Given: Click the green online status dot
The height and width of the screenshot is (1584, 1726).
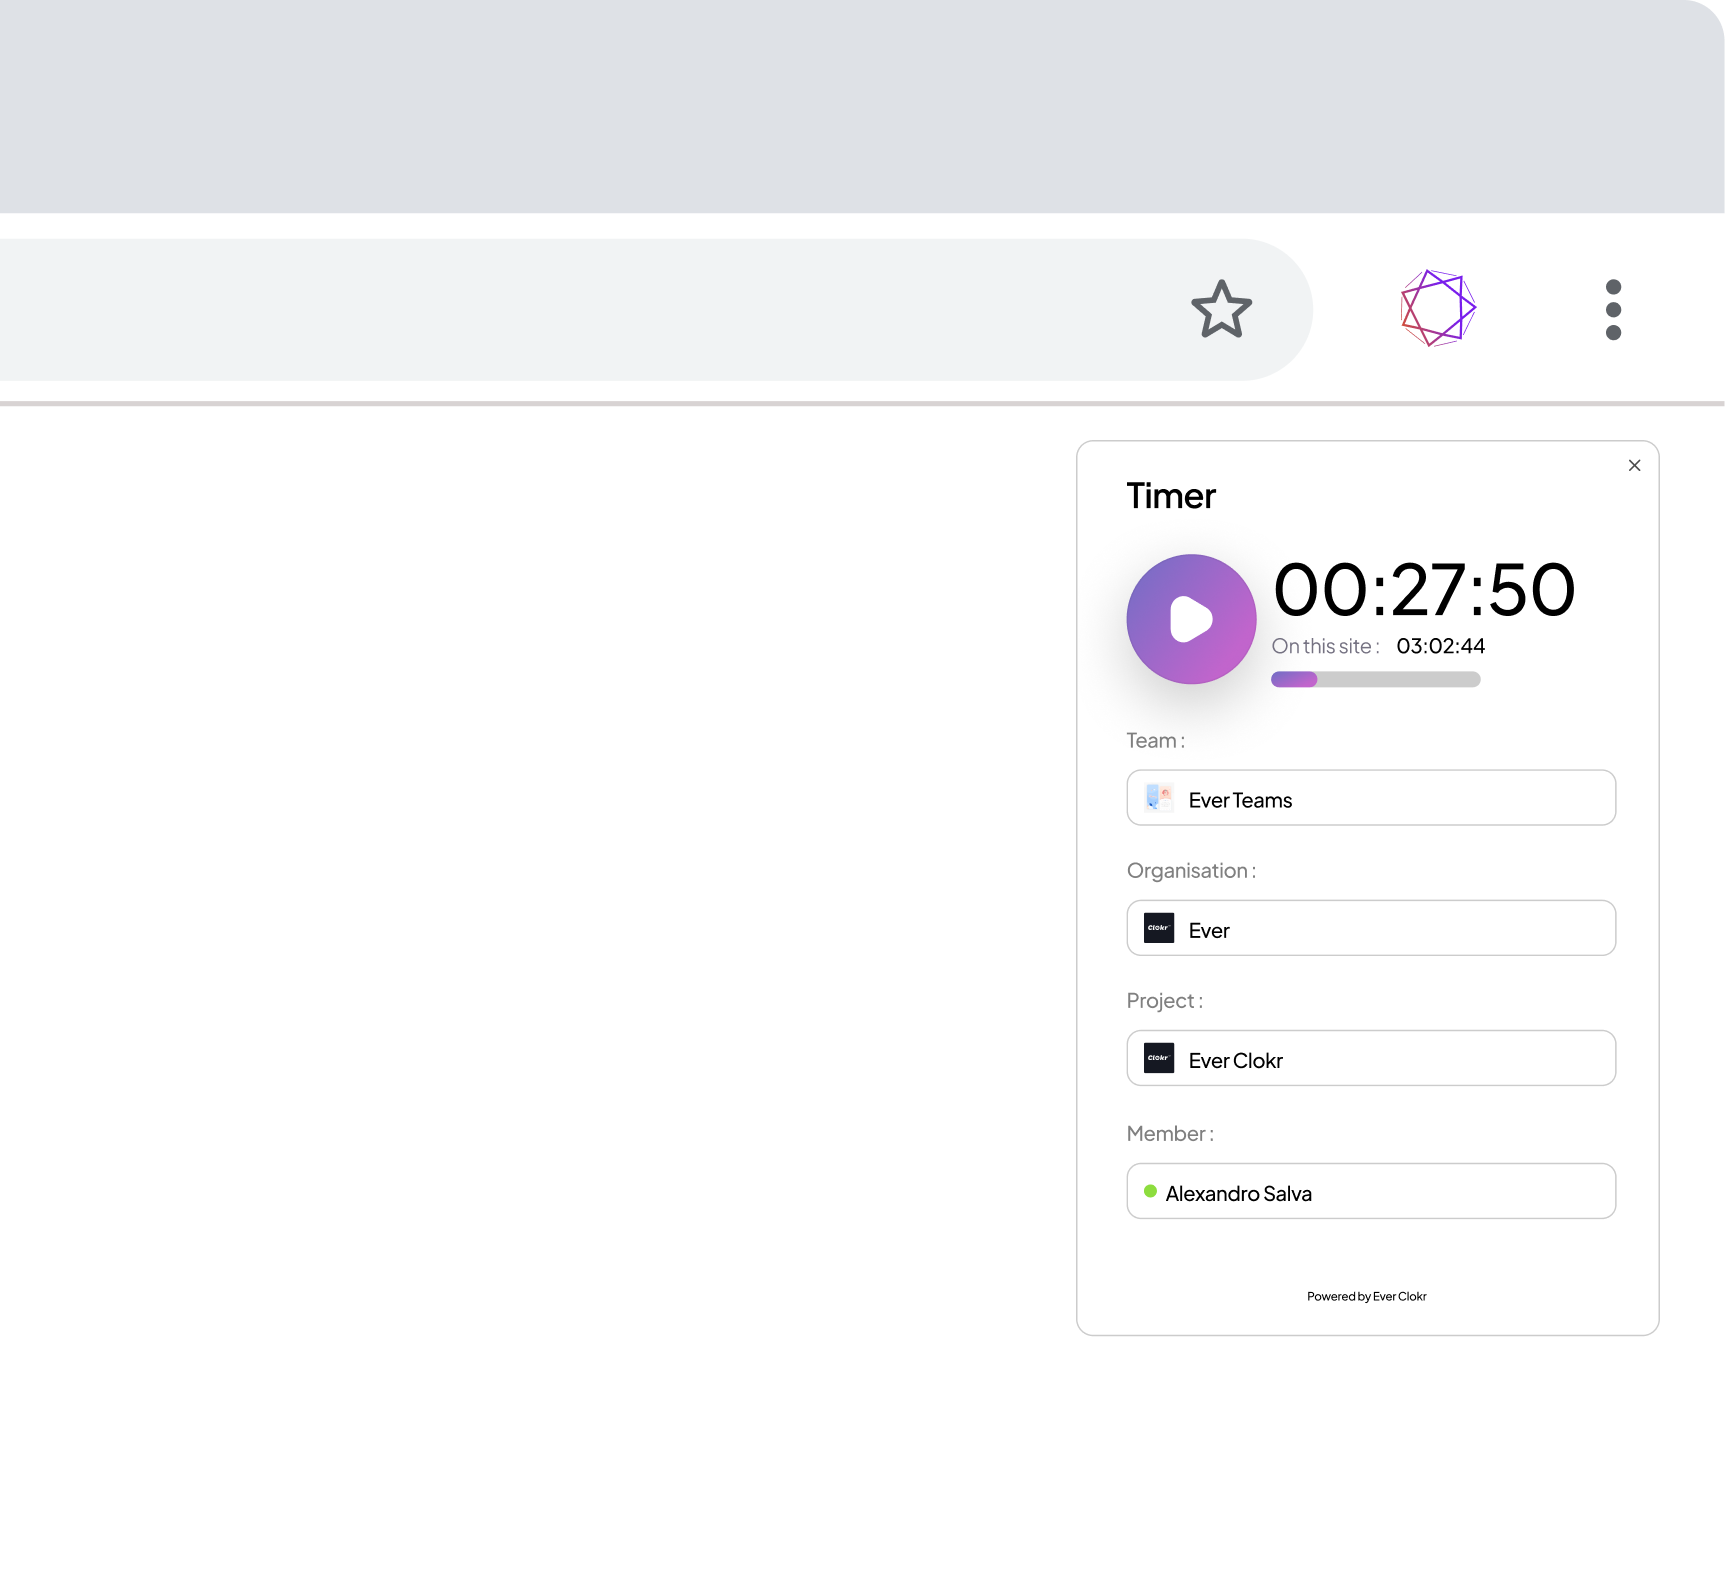Looking at the screenshot, I should (1150, 1191).
